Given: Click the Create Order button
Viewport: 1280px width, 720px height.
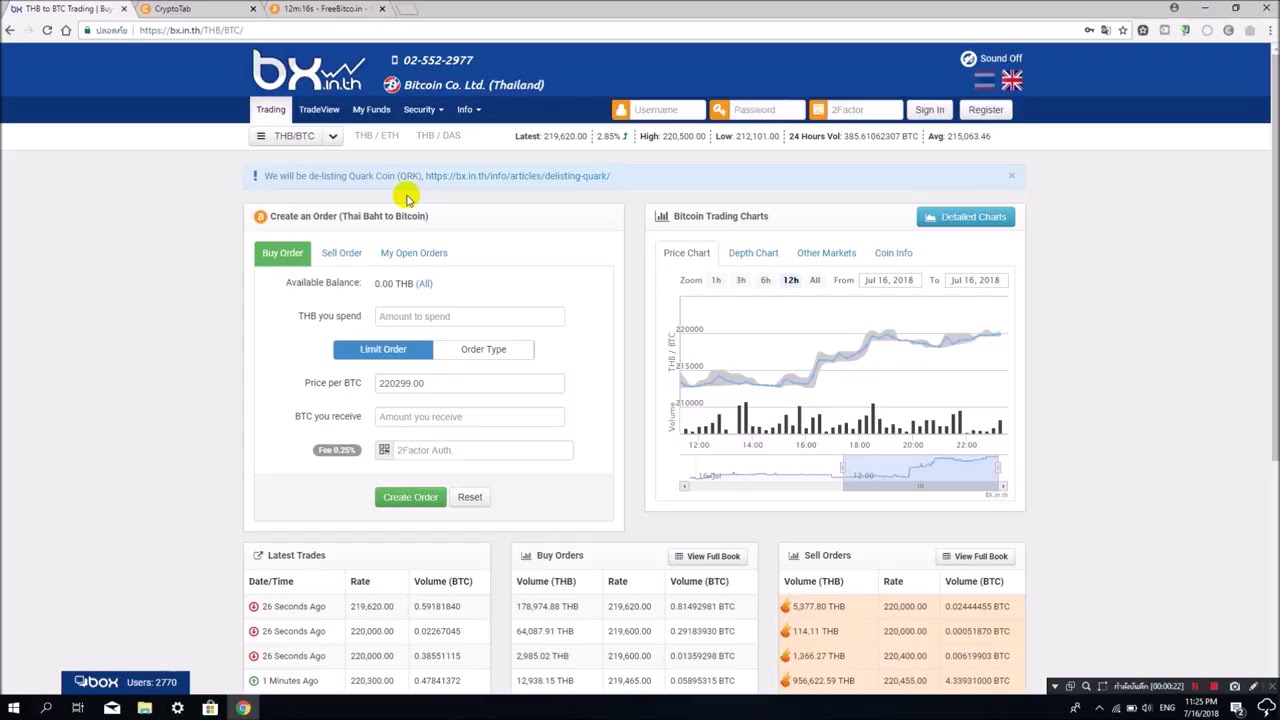Looking at the screenshot, I should click(410, 497).
